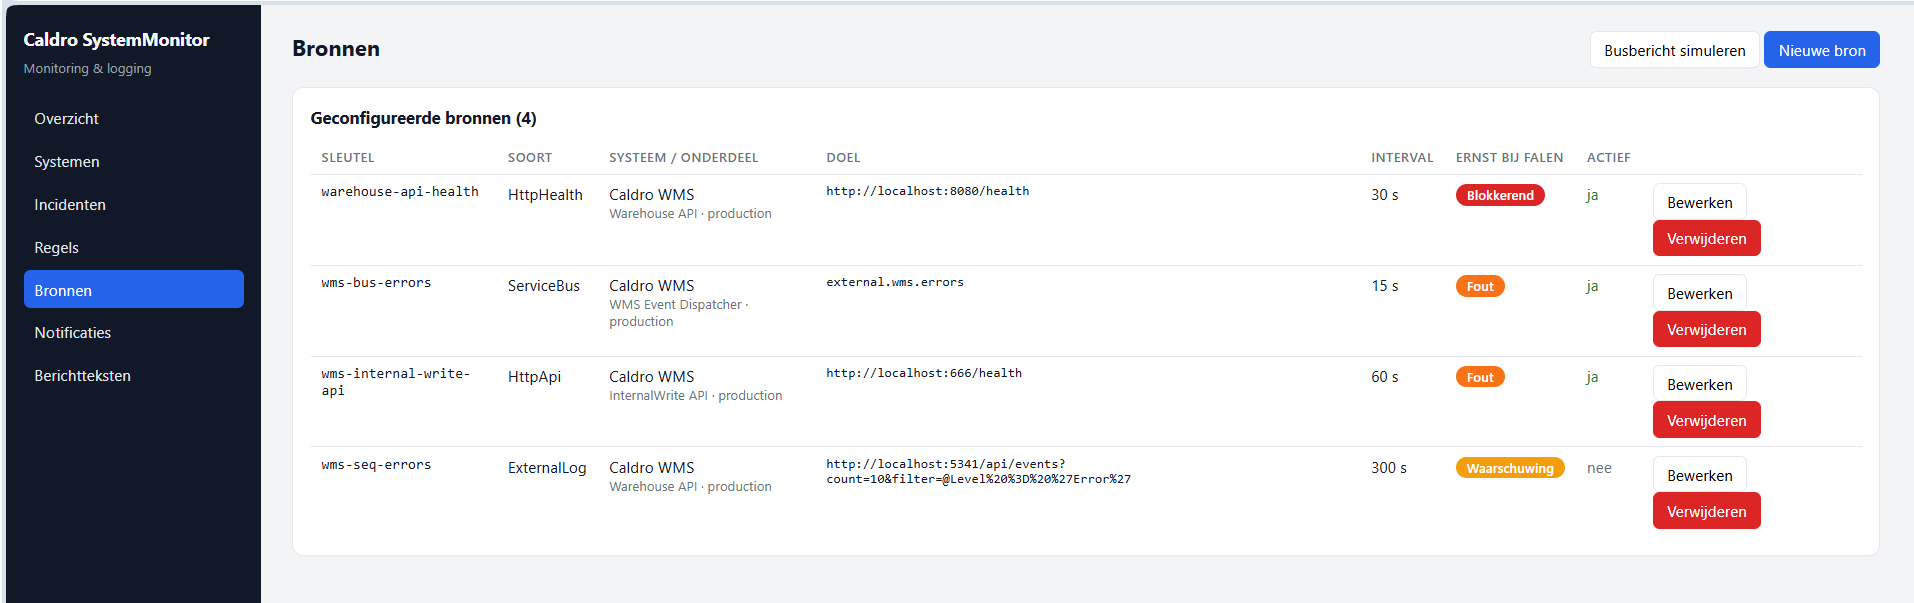Click the localhost:5341/api/events target URL

pos(978,471)
